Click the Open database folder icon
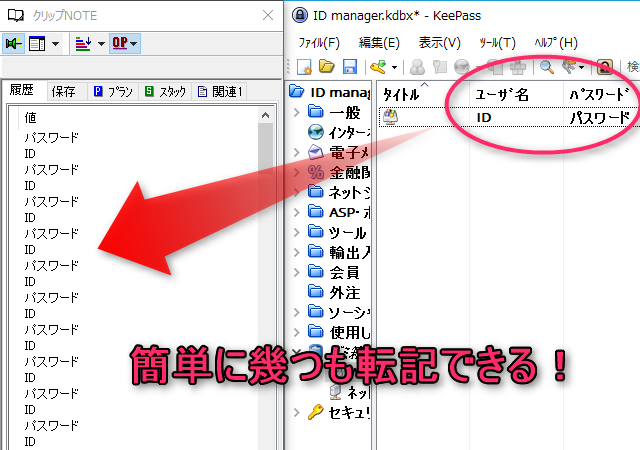Image resolution: width=640 pixels, height=450 pixels. pyautogui.click(x=327, y=67)
